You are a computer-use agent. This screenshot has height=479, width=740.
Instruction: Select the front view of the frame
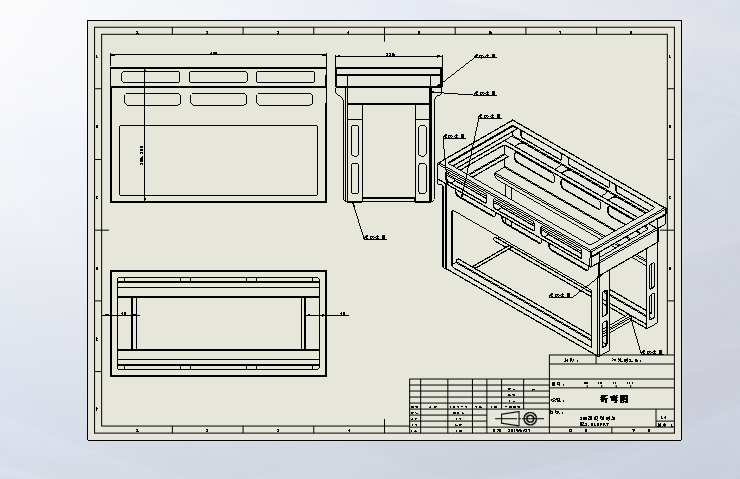tap(219, 135)
